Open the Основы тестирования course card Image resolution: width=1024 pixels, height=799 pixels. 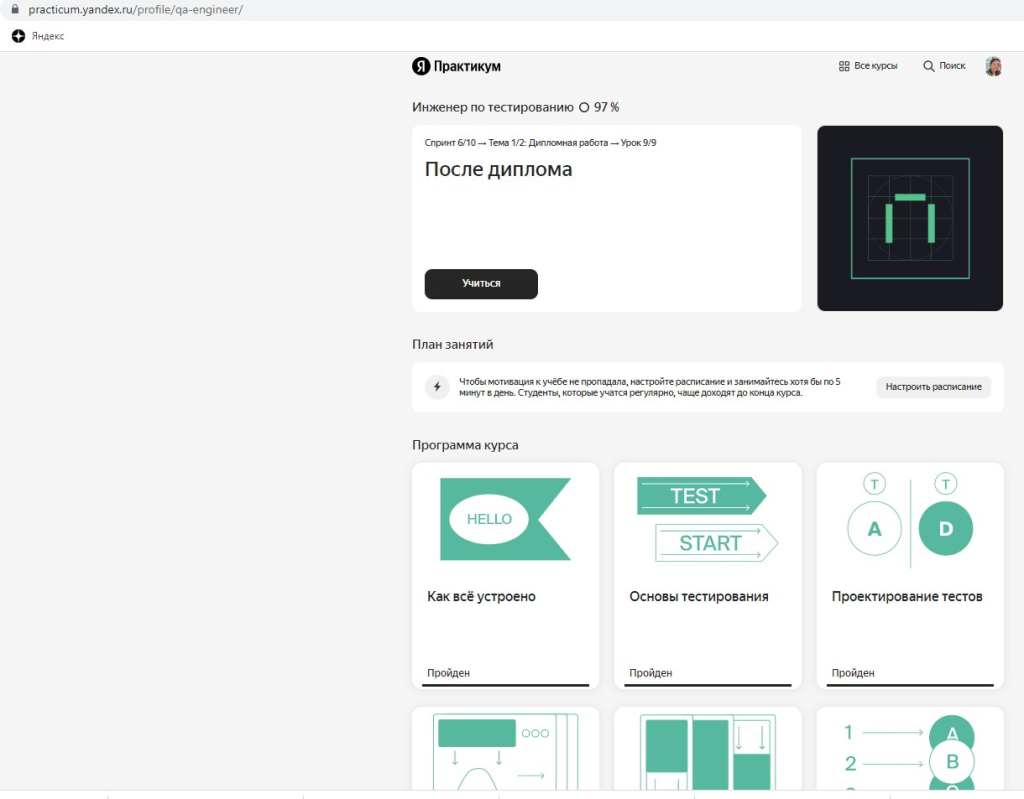[x=707, y=576]
